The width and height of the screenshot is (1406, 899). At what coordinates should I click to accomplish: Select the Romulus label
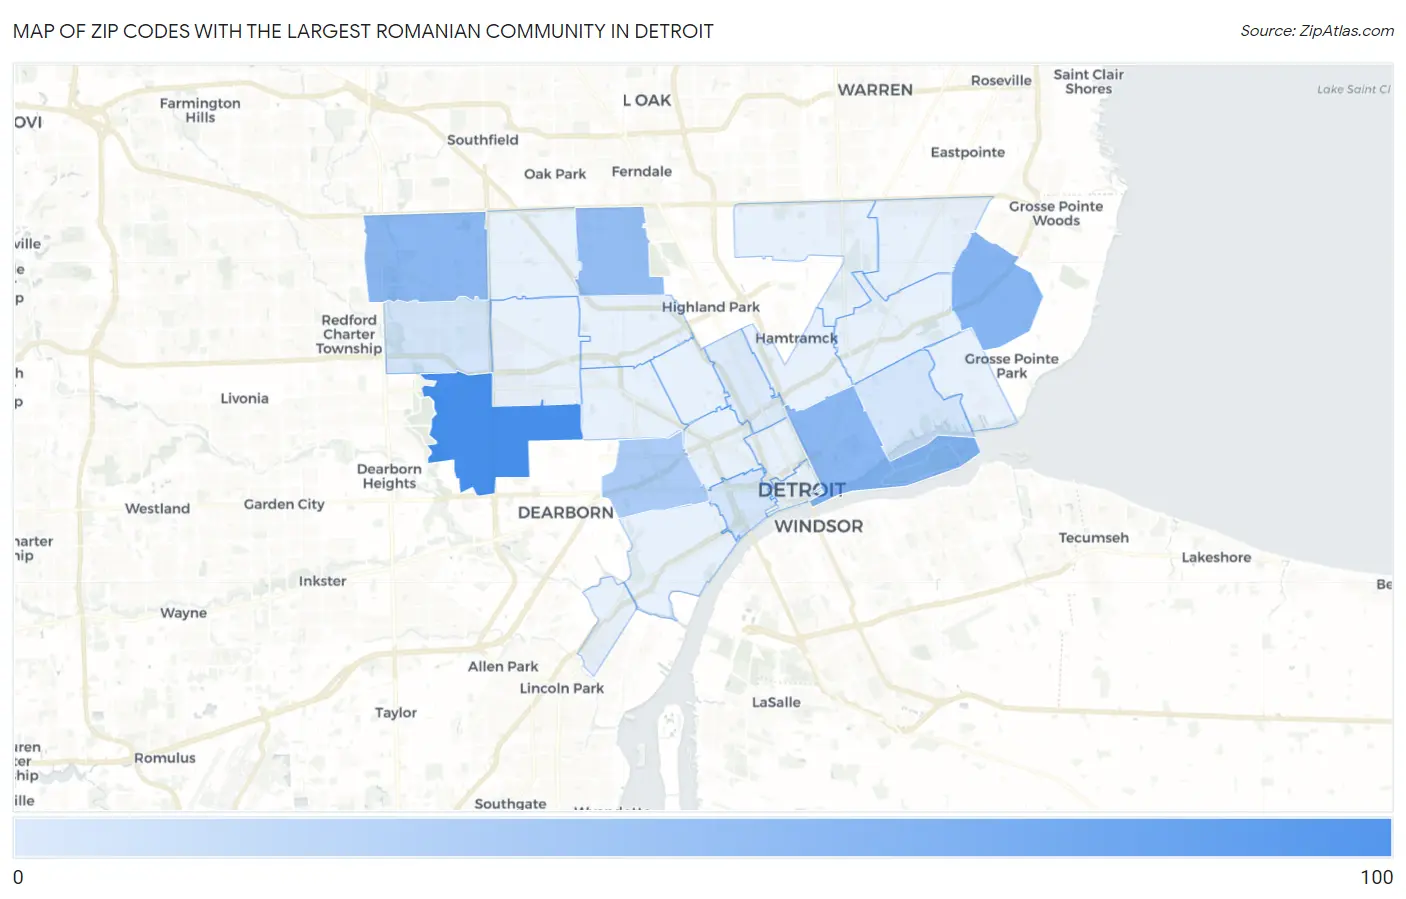pos(165,758)
